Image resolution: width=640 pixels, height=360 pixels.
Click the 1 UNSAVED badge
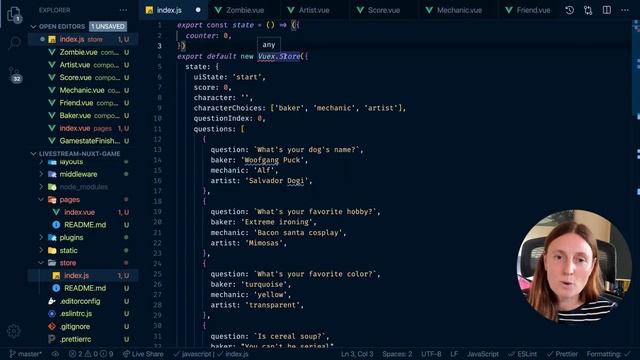click(x=108, y=27)
